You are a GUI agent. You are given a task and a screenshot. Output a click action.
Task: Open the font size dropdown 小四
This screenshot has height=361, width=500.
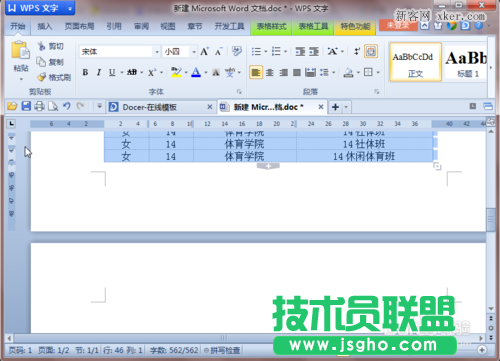pos(194,52)
